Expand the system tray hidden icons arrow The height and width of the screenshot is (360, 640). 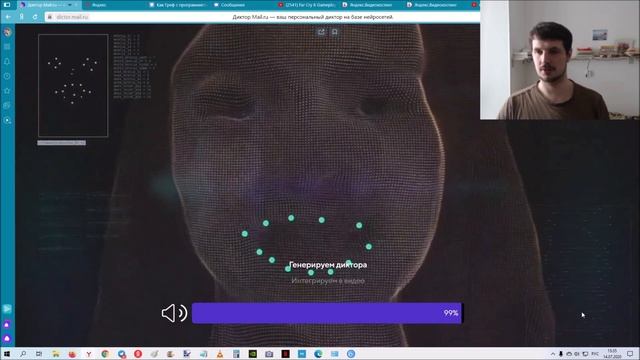[553, 354]
